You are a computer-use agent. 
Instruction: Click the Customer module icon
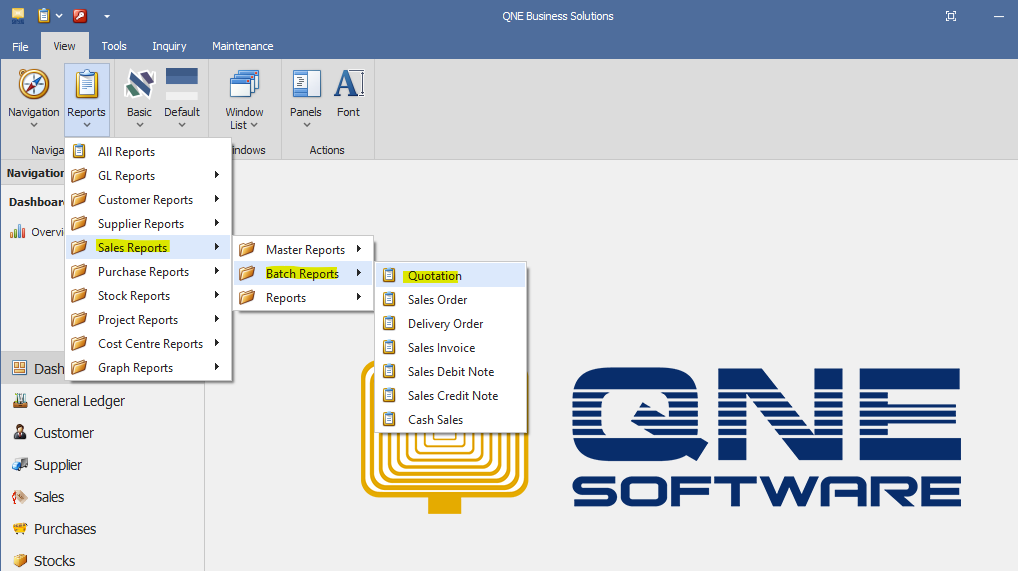tap(20, 433)
